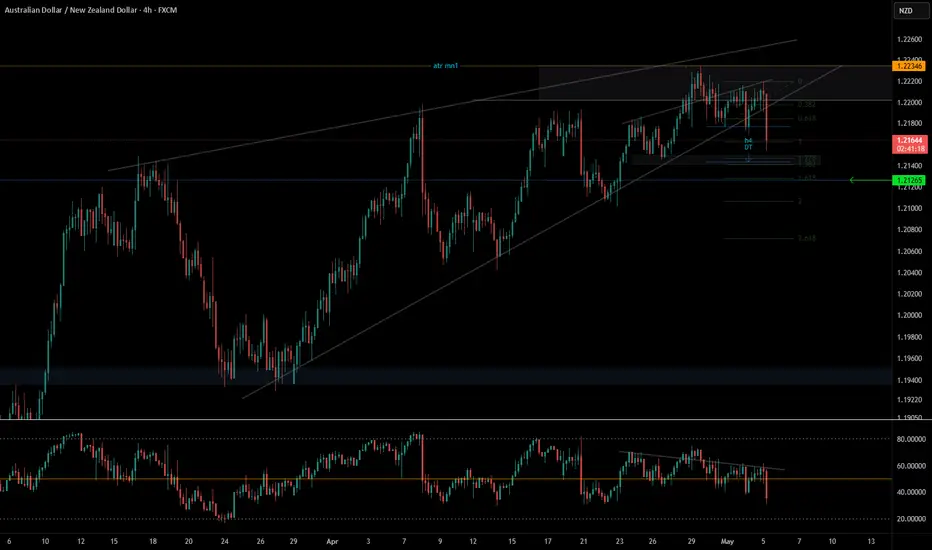Click the 1.19600 price axis label
The width and height of the screenshot is (932, 550).
[x=909, y=359]
